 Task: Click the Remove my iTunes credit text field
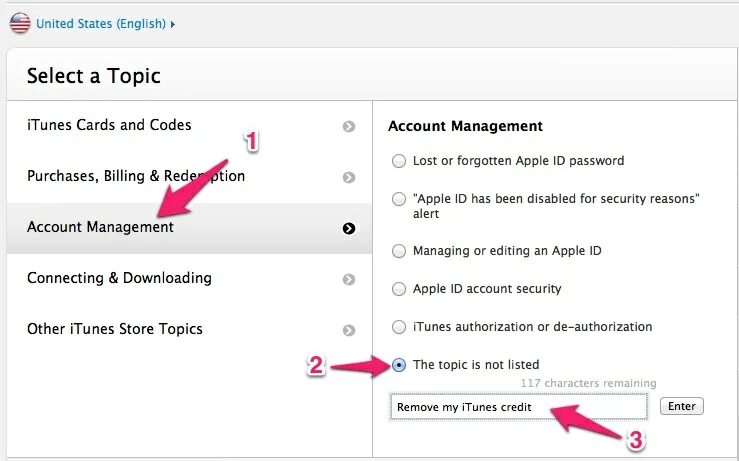coord(518,406)
